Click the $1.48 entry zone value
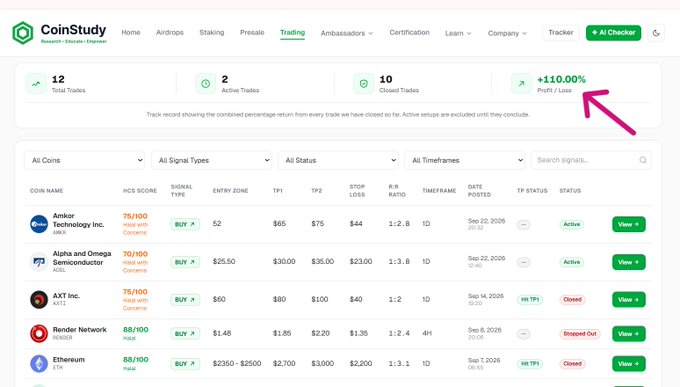680x387 pixels. click(222, 333)
